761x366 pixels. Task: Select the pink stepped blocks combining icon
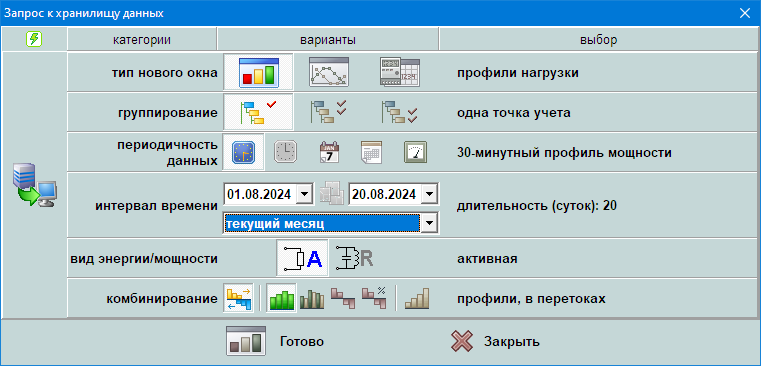point(343,299)
